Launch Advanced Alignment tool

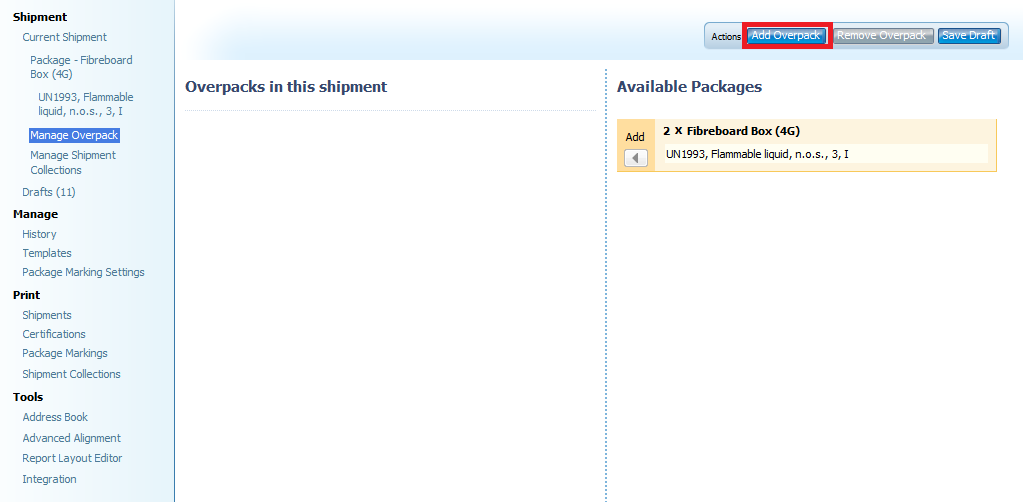point(71,438)
